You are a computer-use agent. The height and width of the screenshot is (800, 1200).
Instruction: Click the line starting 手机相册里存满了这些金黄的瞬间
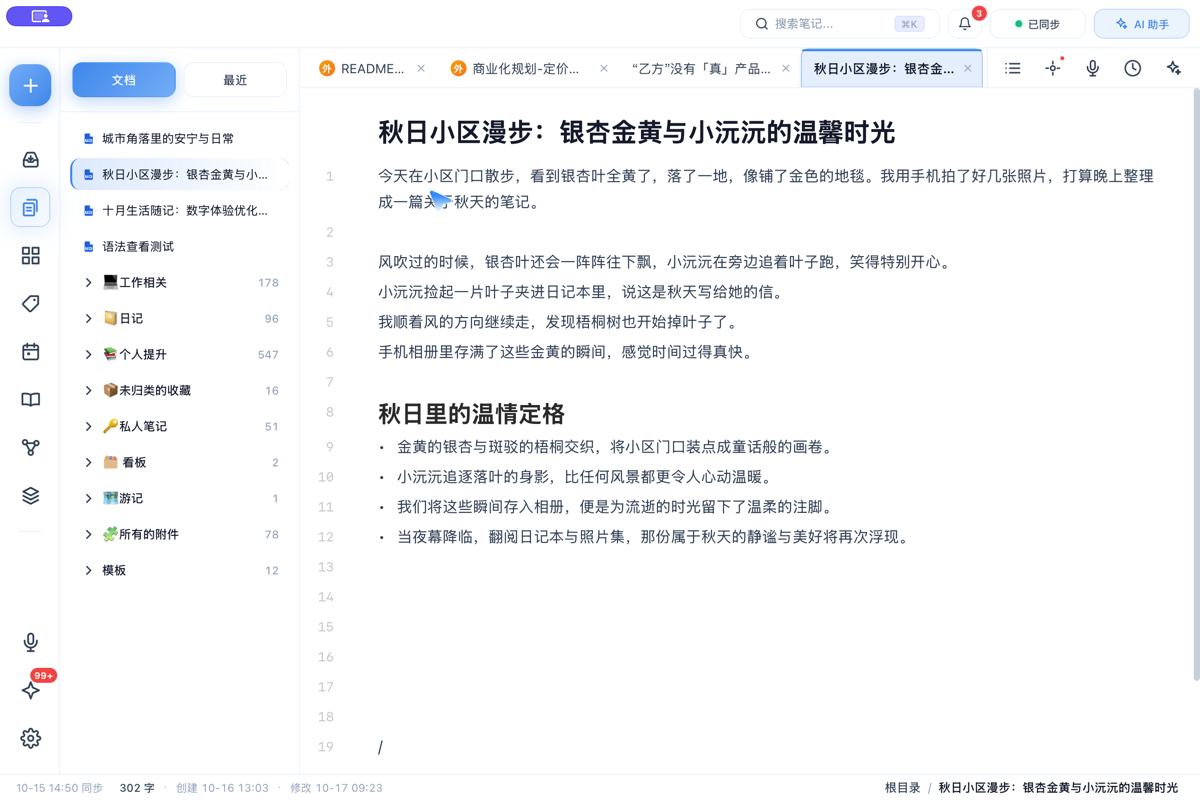[565, 352]
